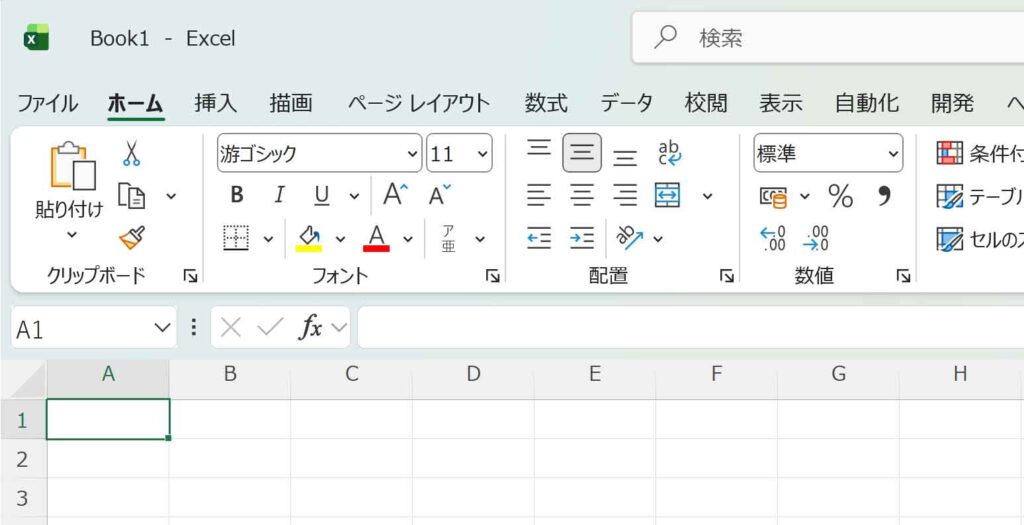Click the Merge and Center icon

(x=667, y=195)
